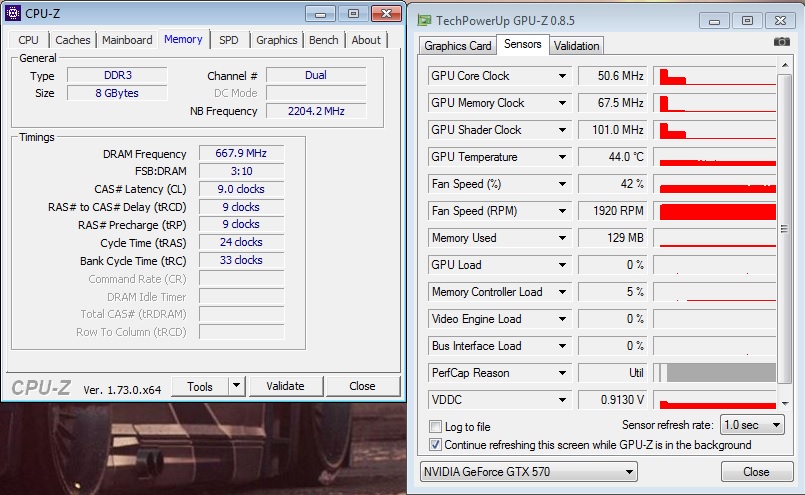The height and width of the screenshot is (495, 805).
Task: Open the GPU Core Clock sensor dropdown
Action: click(563, 76)
